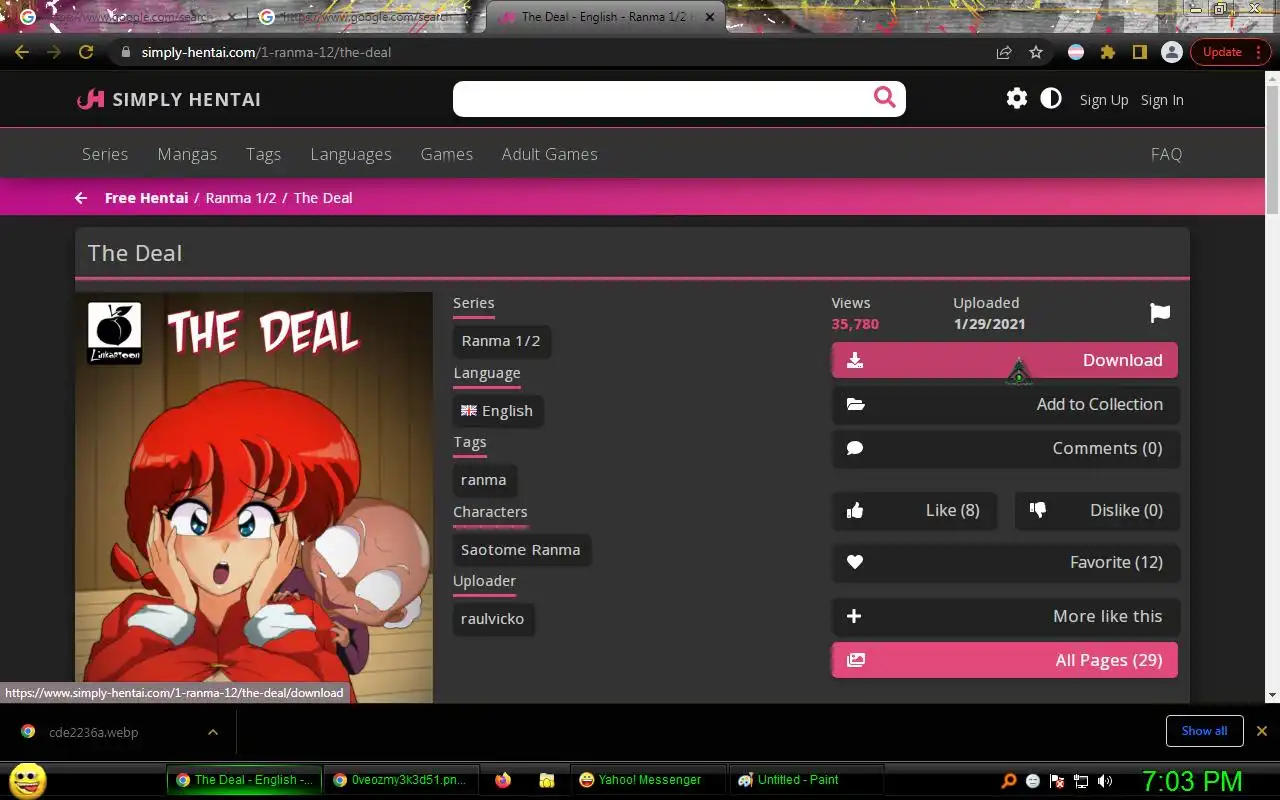This screenshot has width=1280, height=800.
Task: Open the Adult Games navigation menu item
Action: (550, 154)
